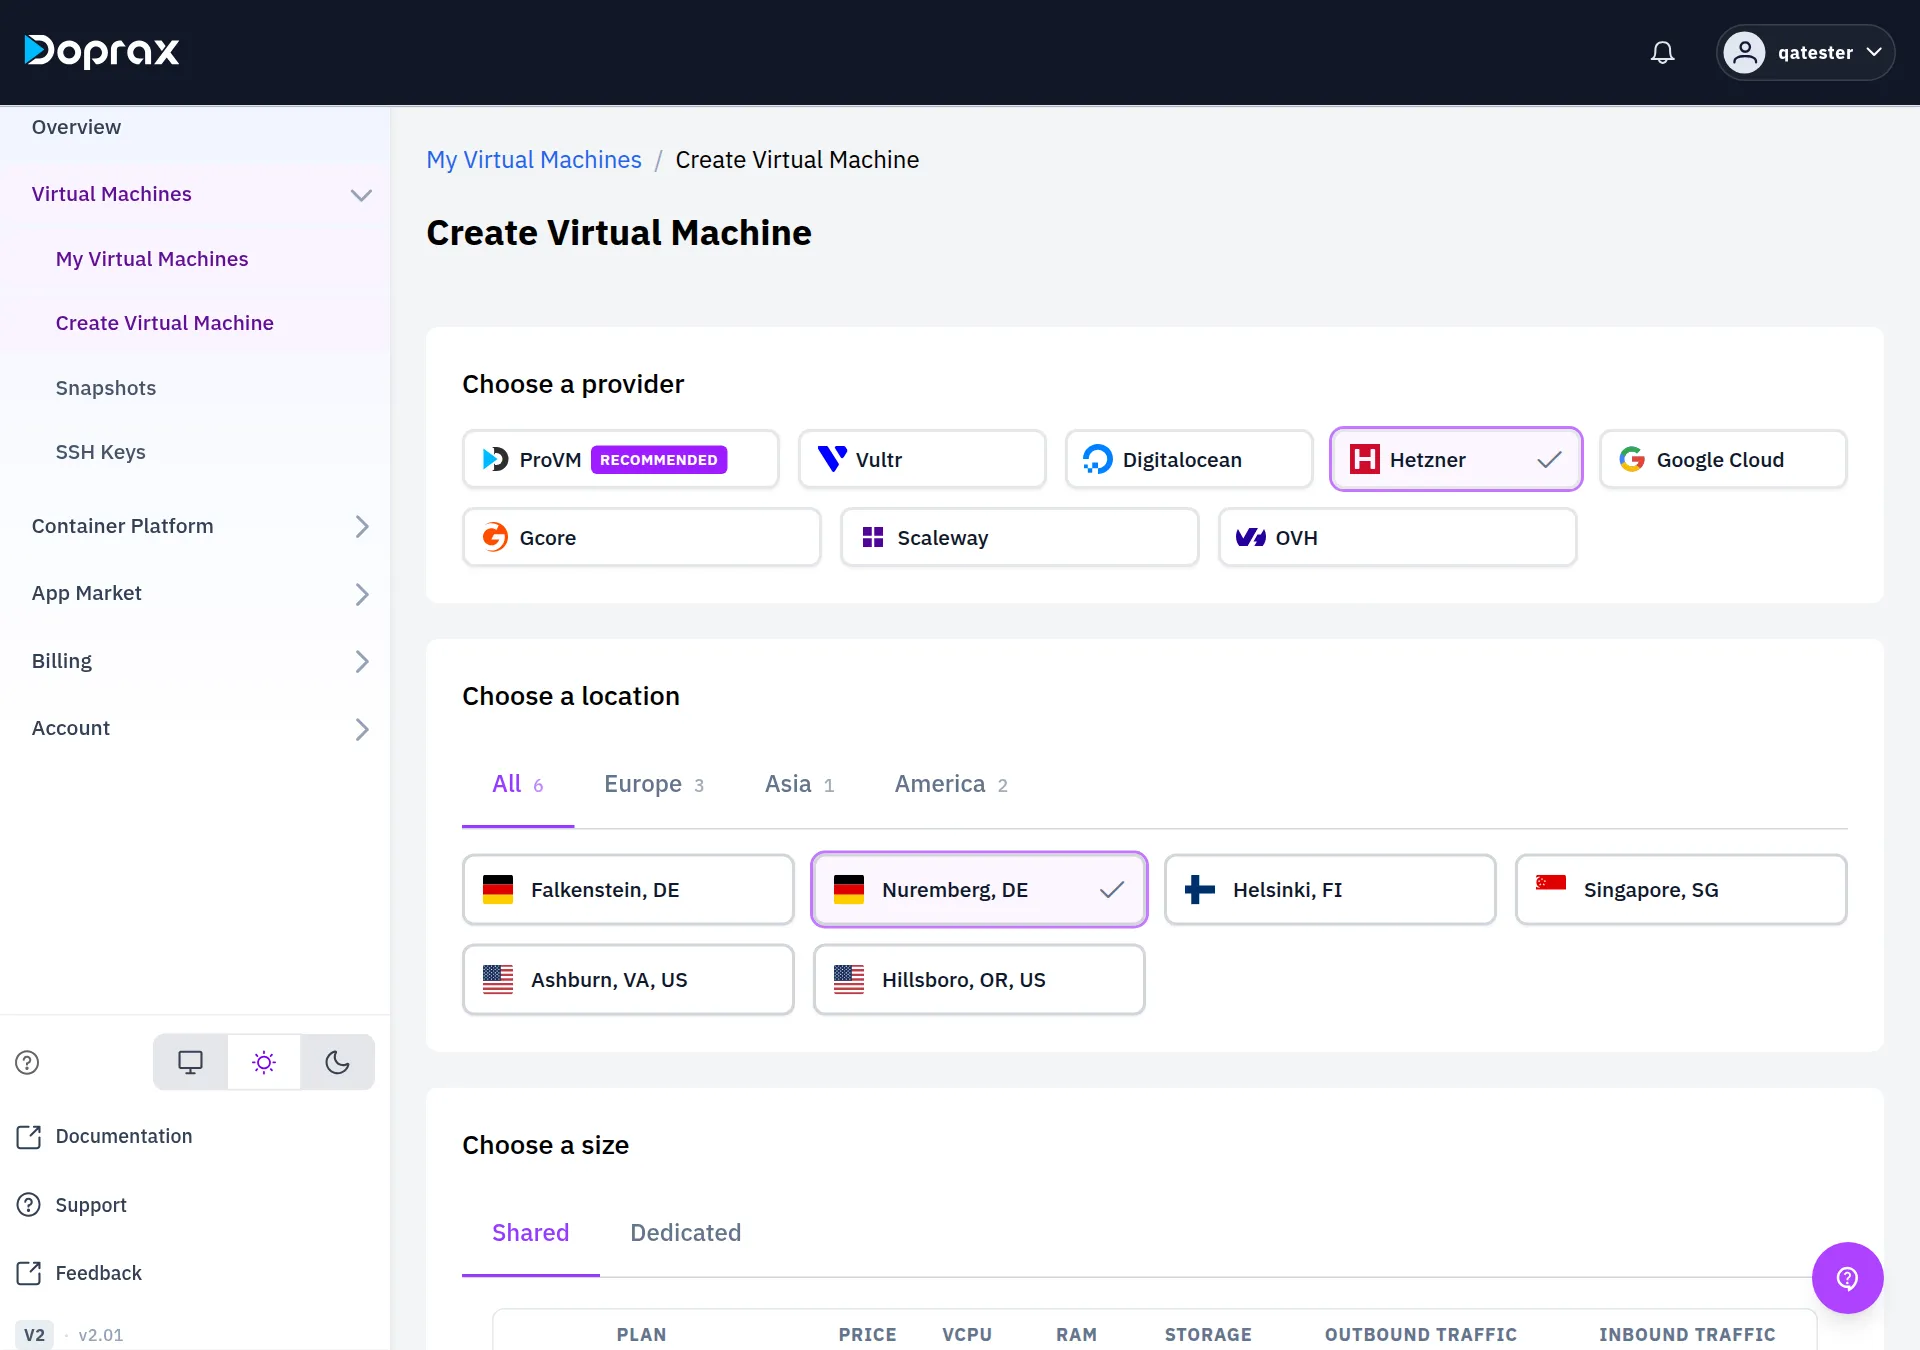Click the help question mark in sidebar
Screen dimensions: 1920x1350
coord(27,1062)
